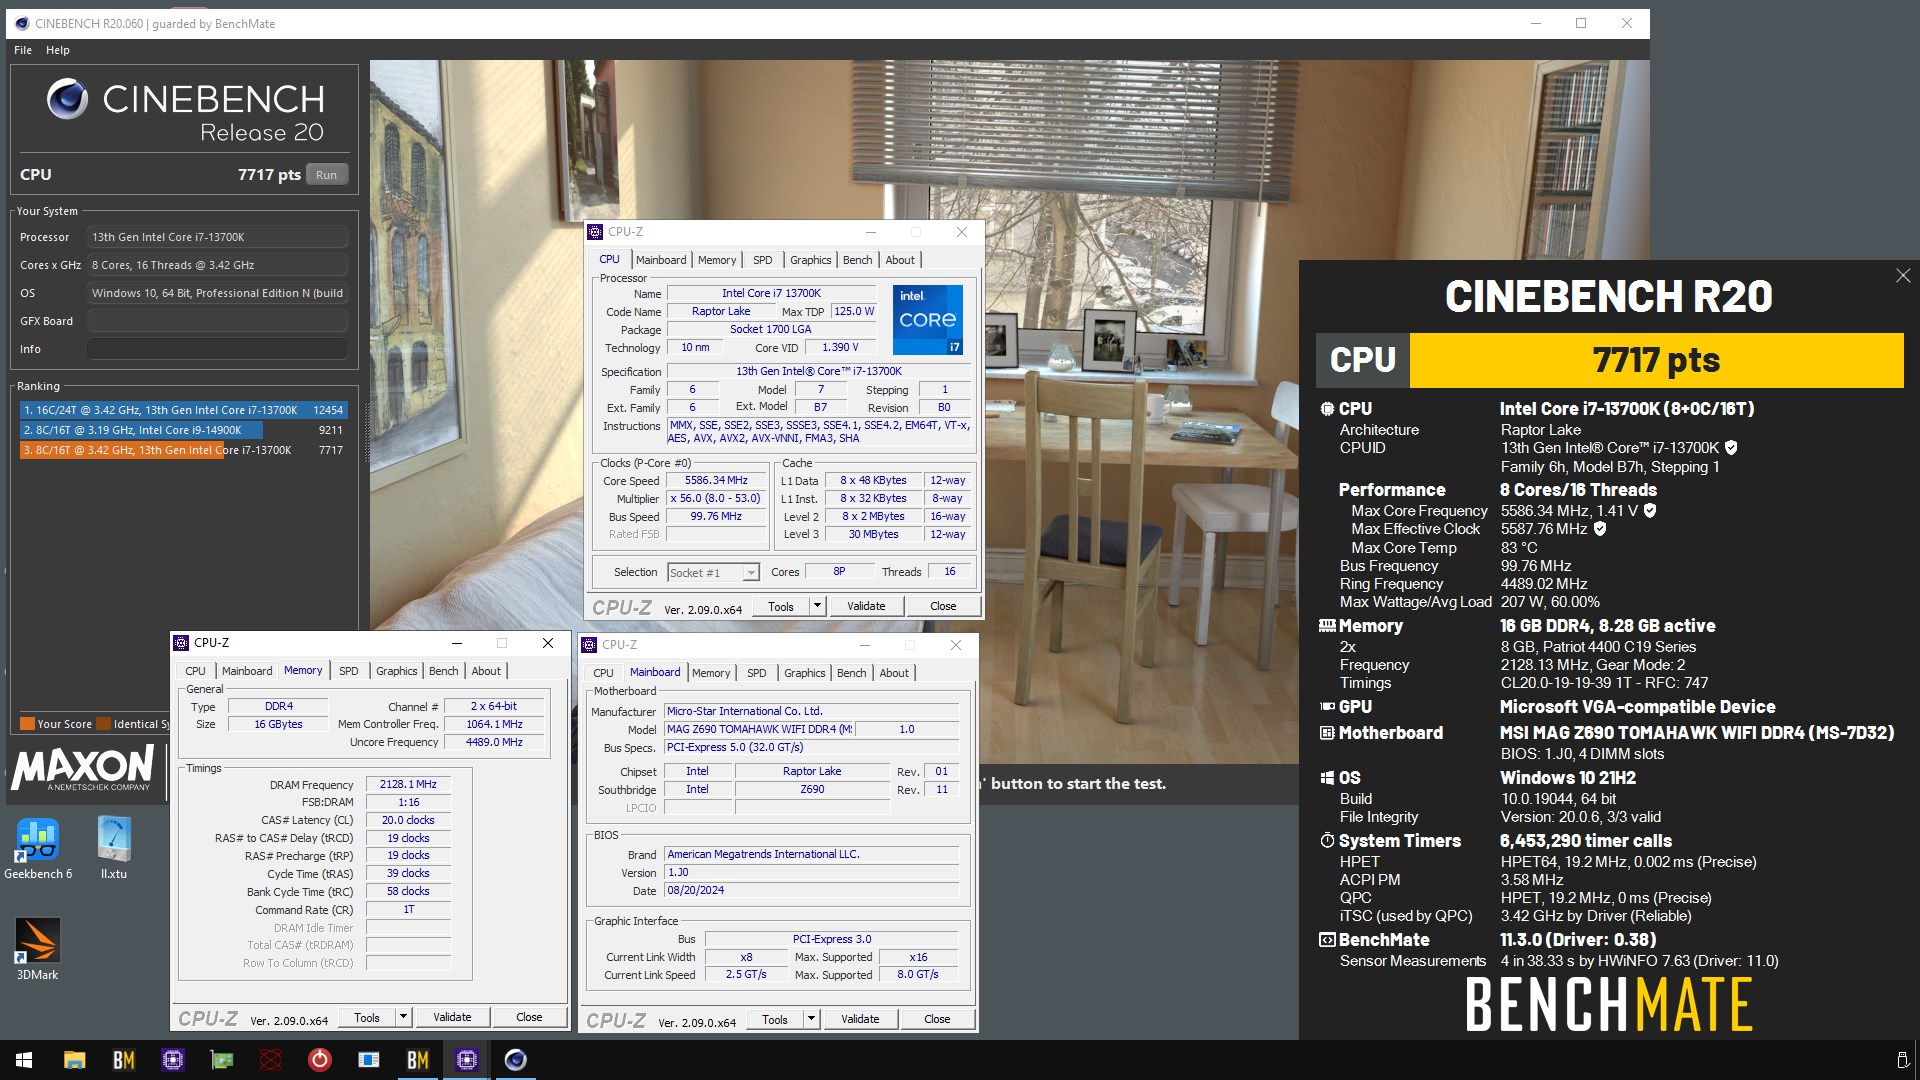
Task: Click the Max TDP value 125.0 W
Action: 853,311
